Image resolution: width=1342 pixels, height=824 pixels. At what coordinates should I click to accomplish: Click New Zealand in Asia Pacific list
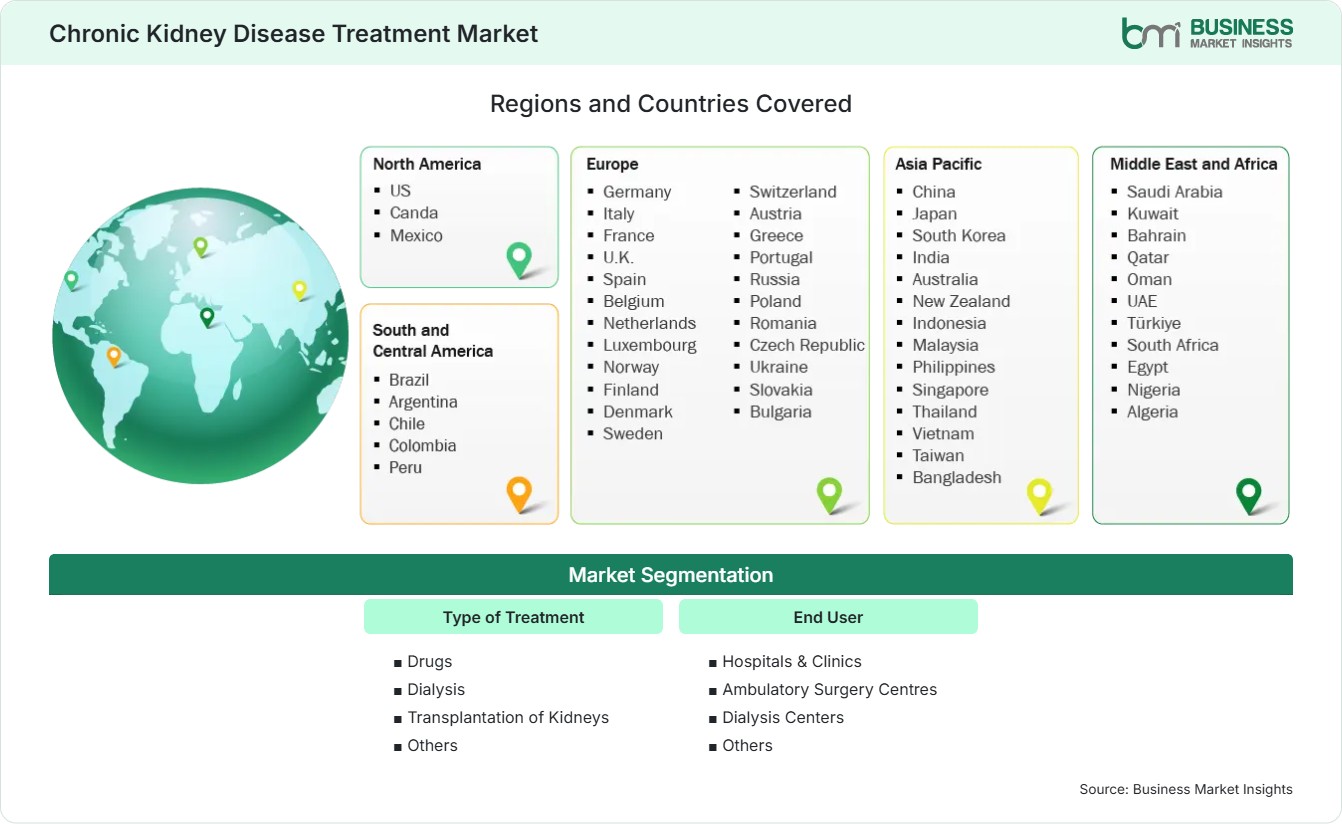pyautogui.click(x=961, y=302)
